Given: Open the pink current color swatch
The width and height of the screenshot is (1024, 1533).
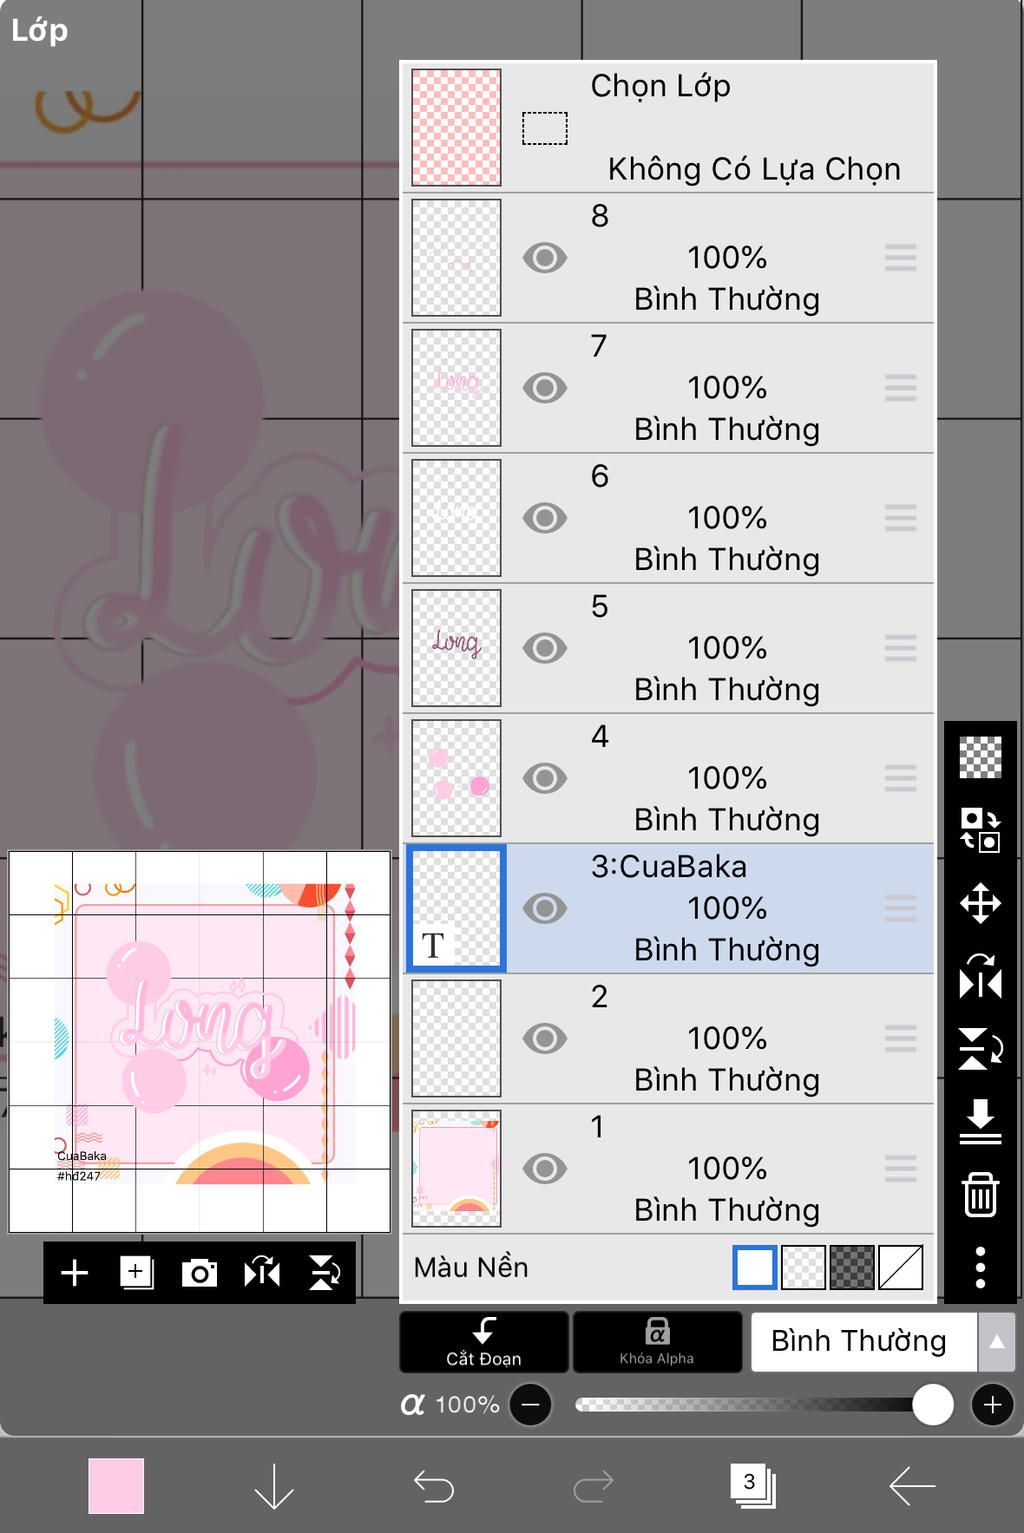Looking at the screenshot, I should tap(116, 1486).
